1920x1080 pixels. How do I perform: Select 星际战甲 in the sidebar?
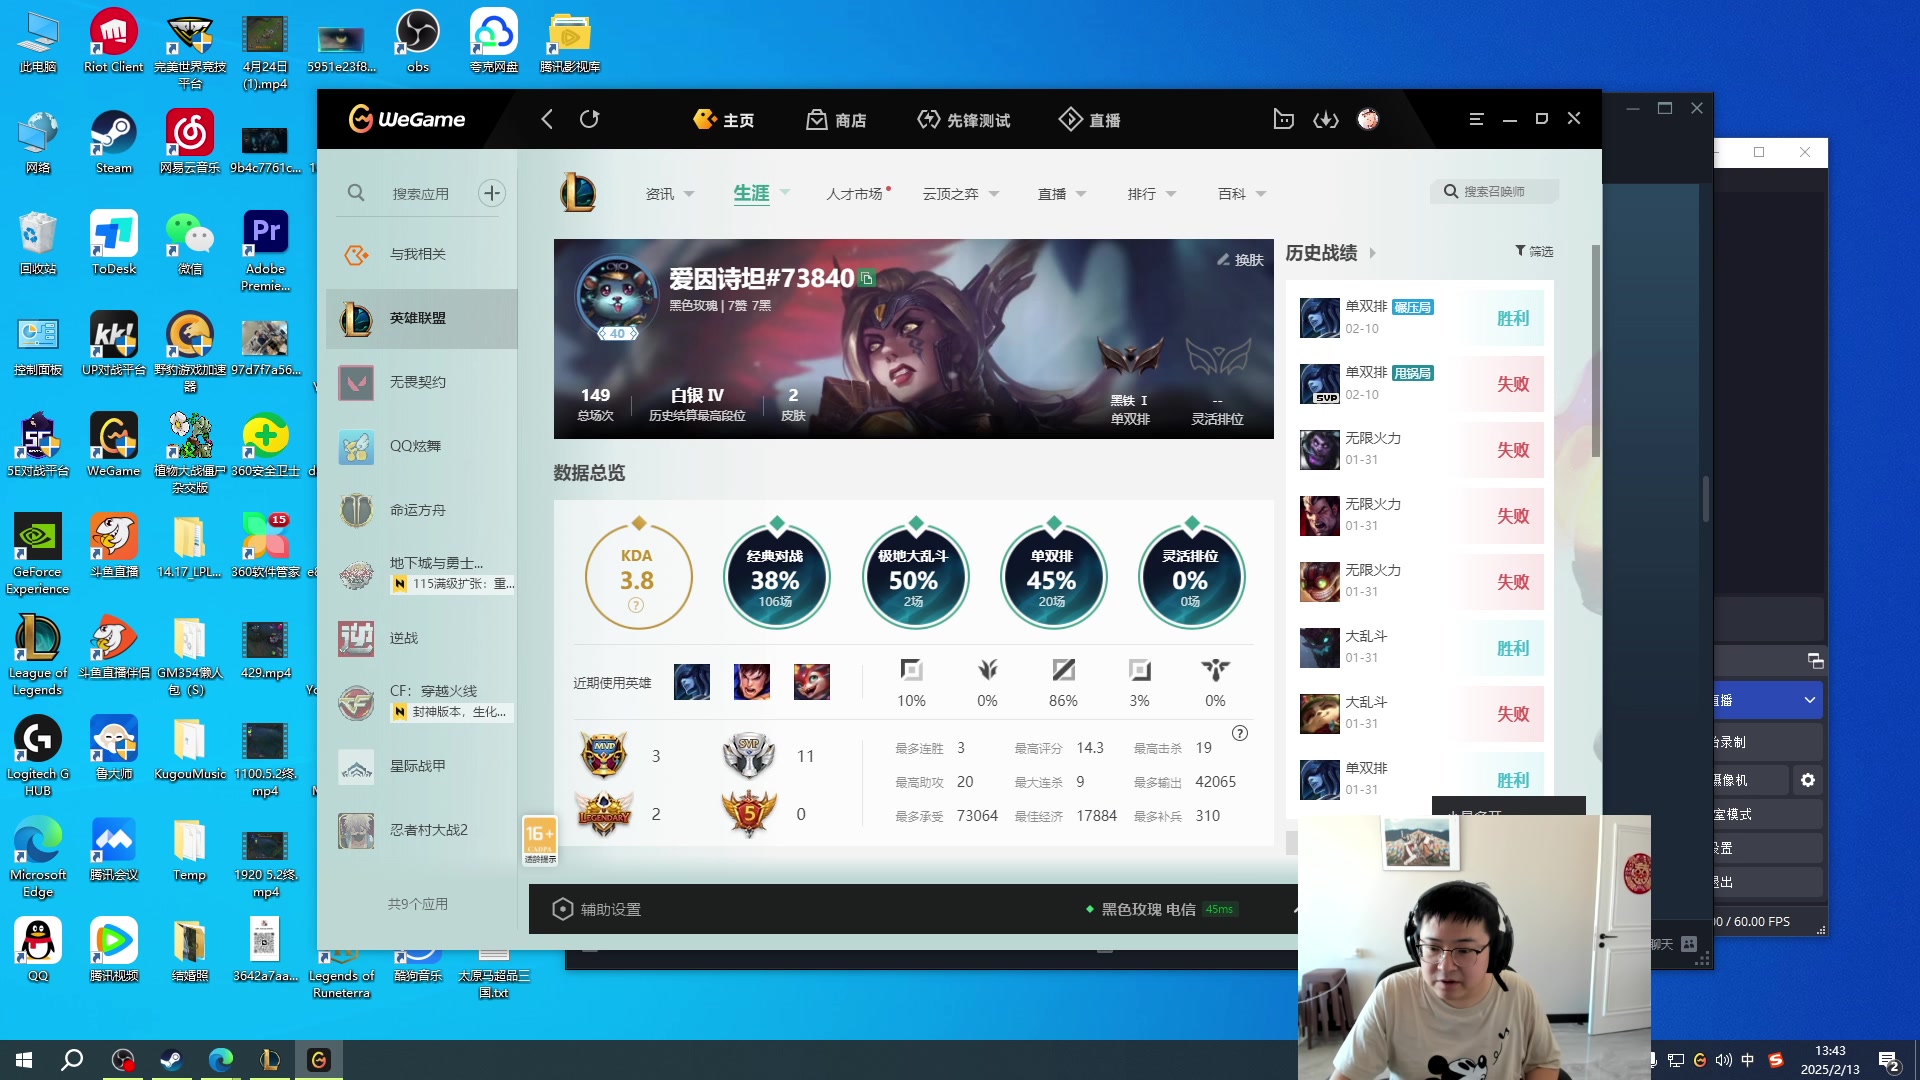[421, 766]
